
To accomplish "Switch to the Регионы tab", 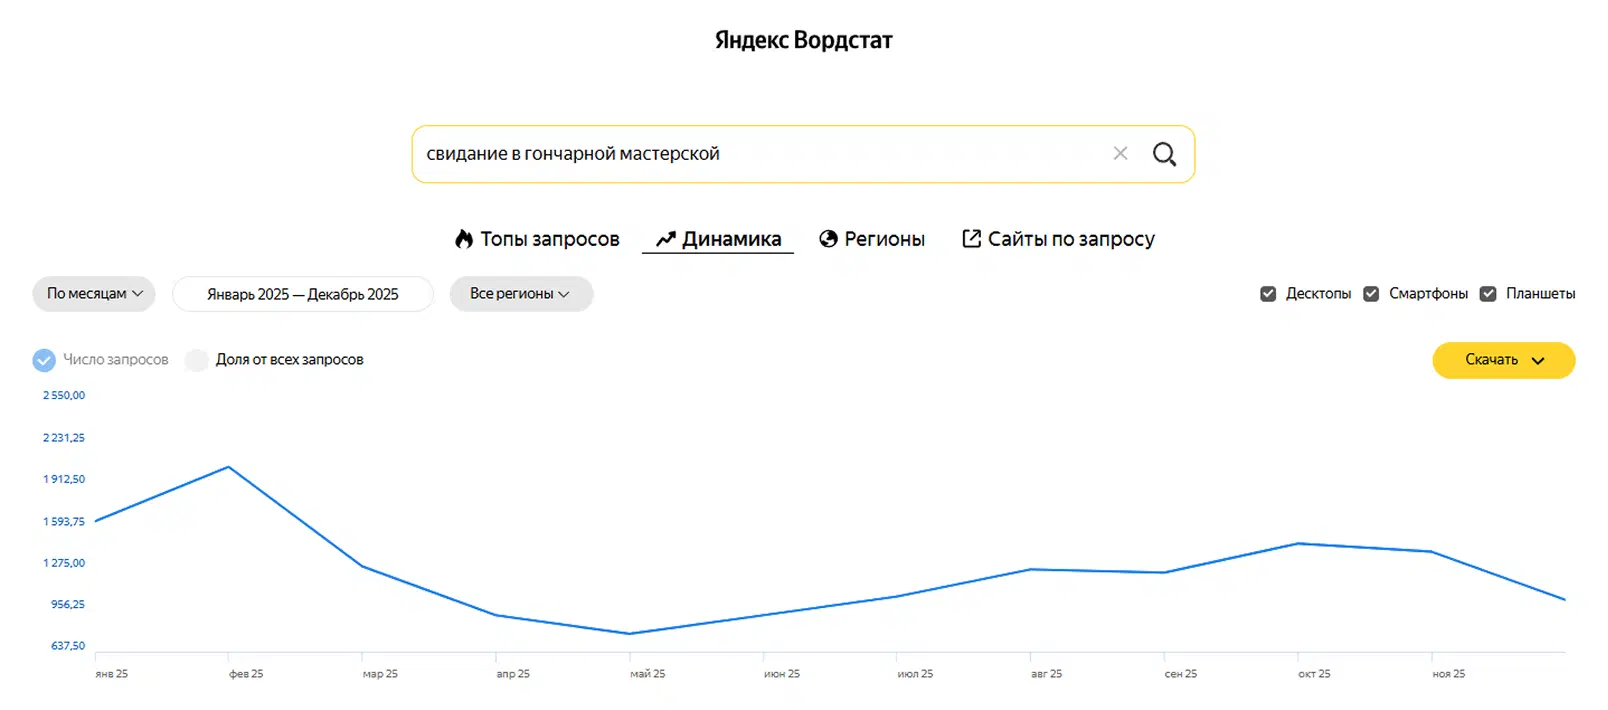I will coord(872,239).
